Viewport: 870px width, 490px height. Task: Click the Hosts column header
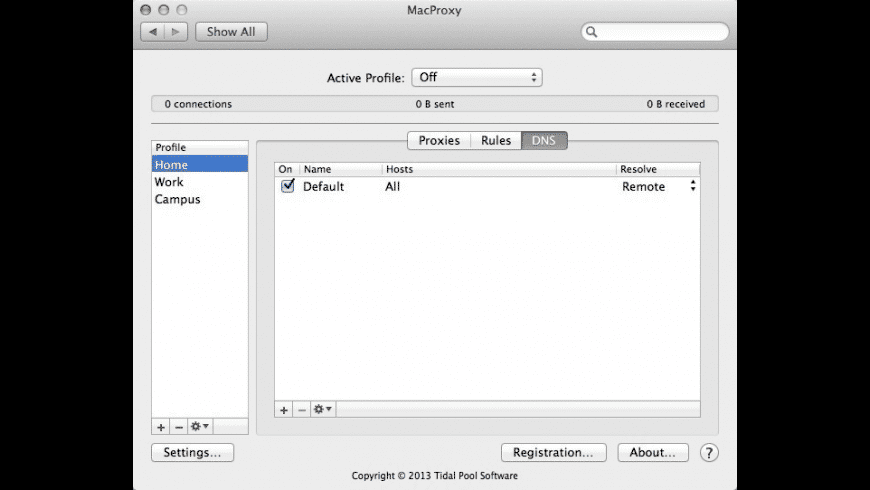point(499,169)
